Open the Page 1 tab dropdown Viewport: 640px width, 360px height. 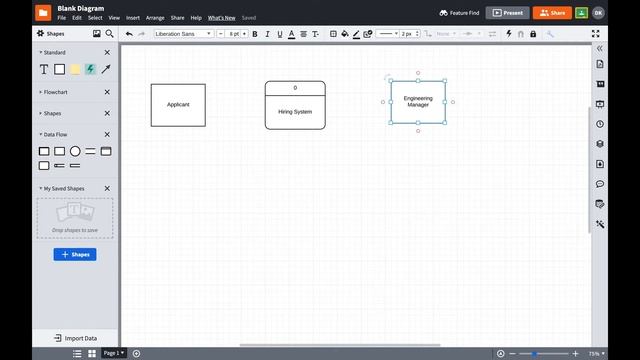click(113, 353)
